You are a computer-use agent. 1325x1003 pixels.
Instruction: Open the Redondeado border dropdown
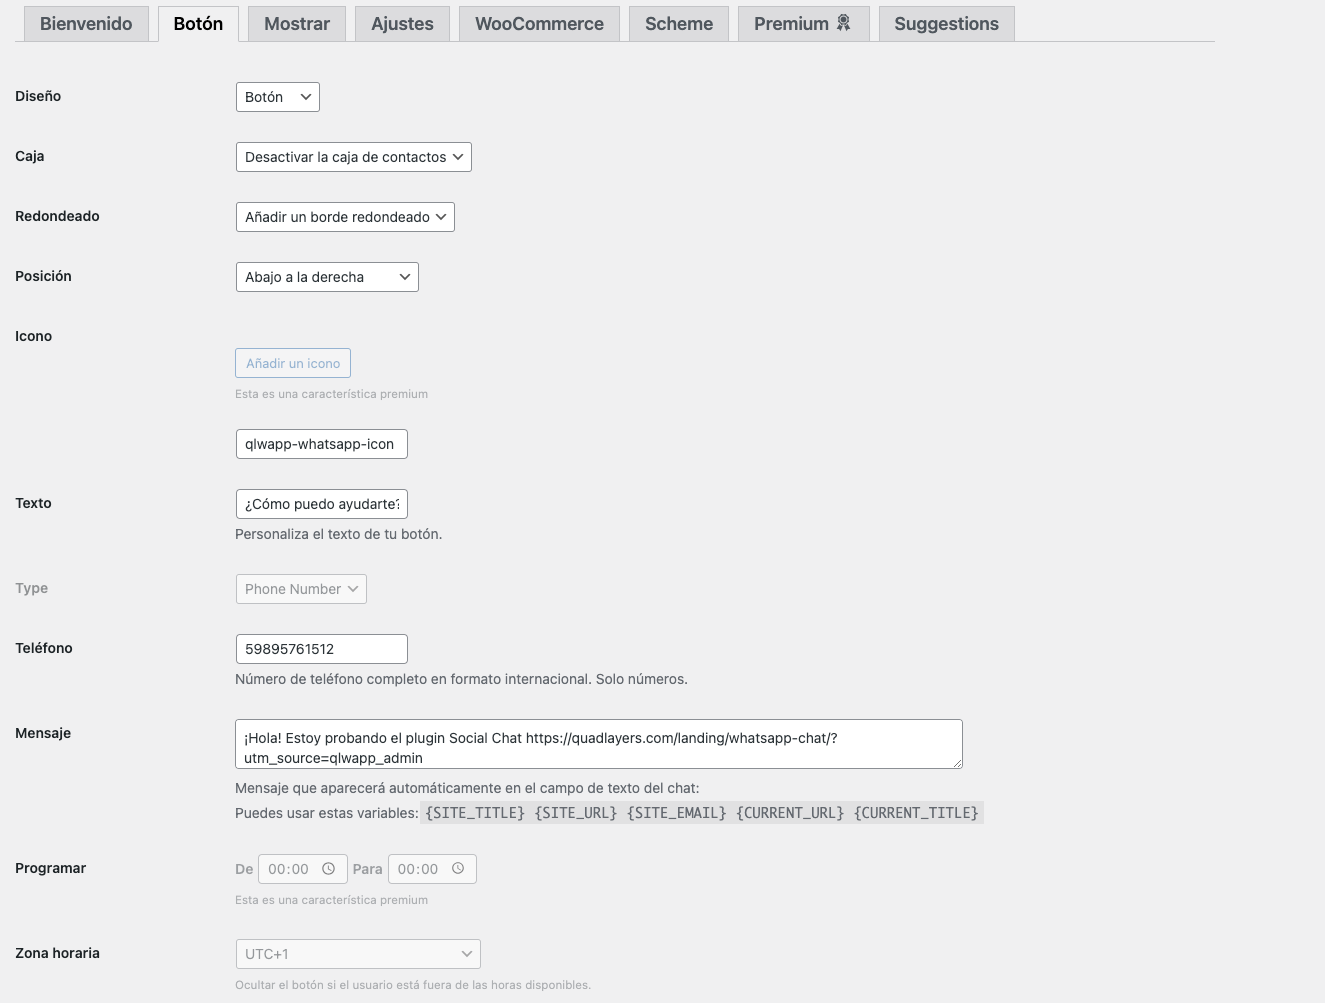[x=345, y=217]
